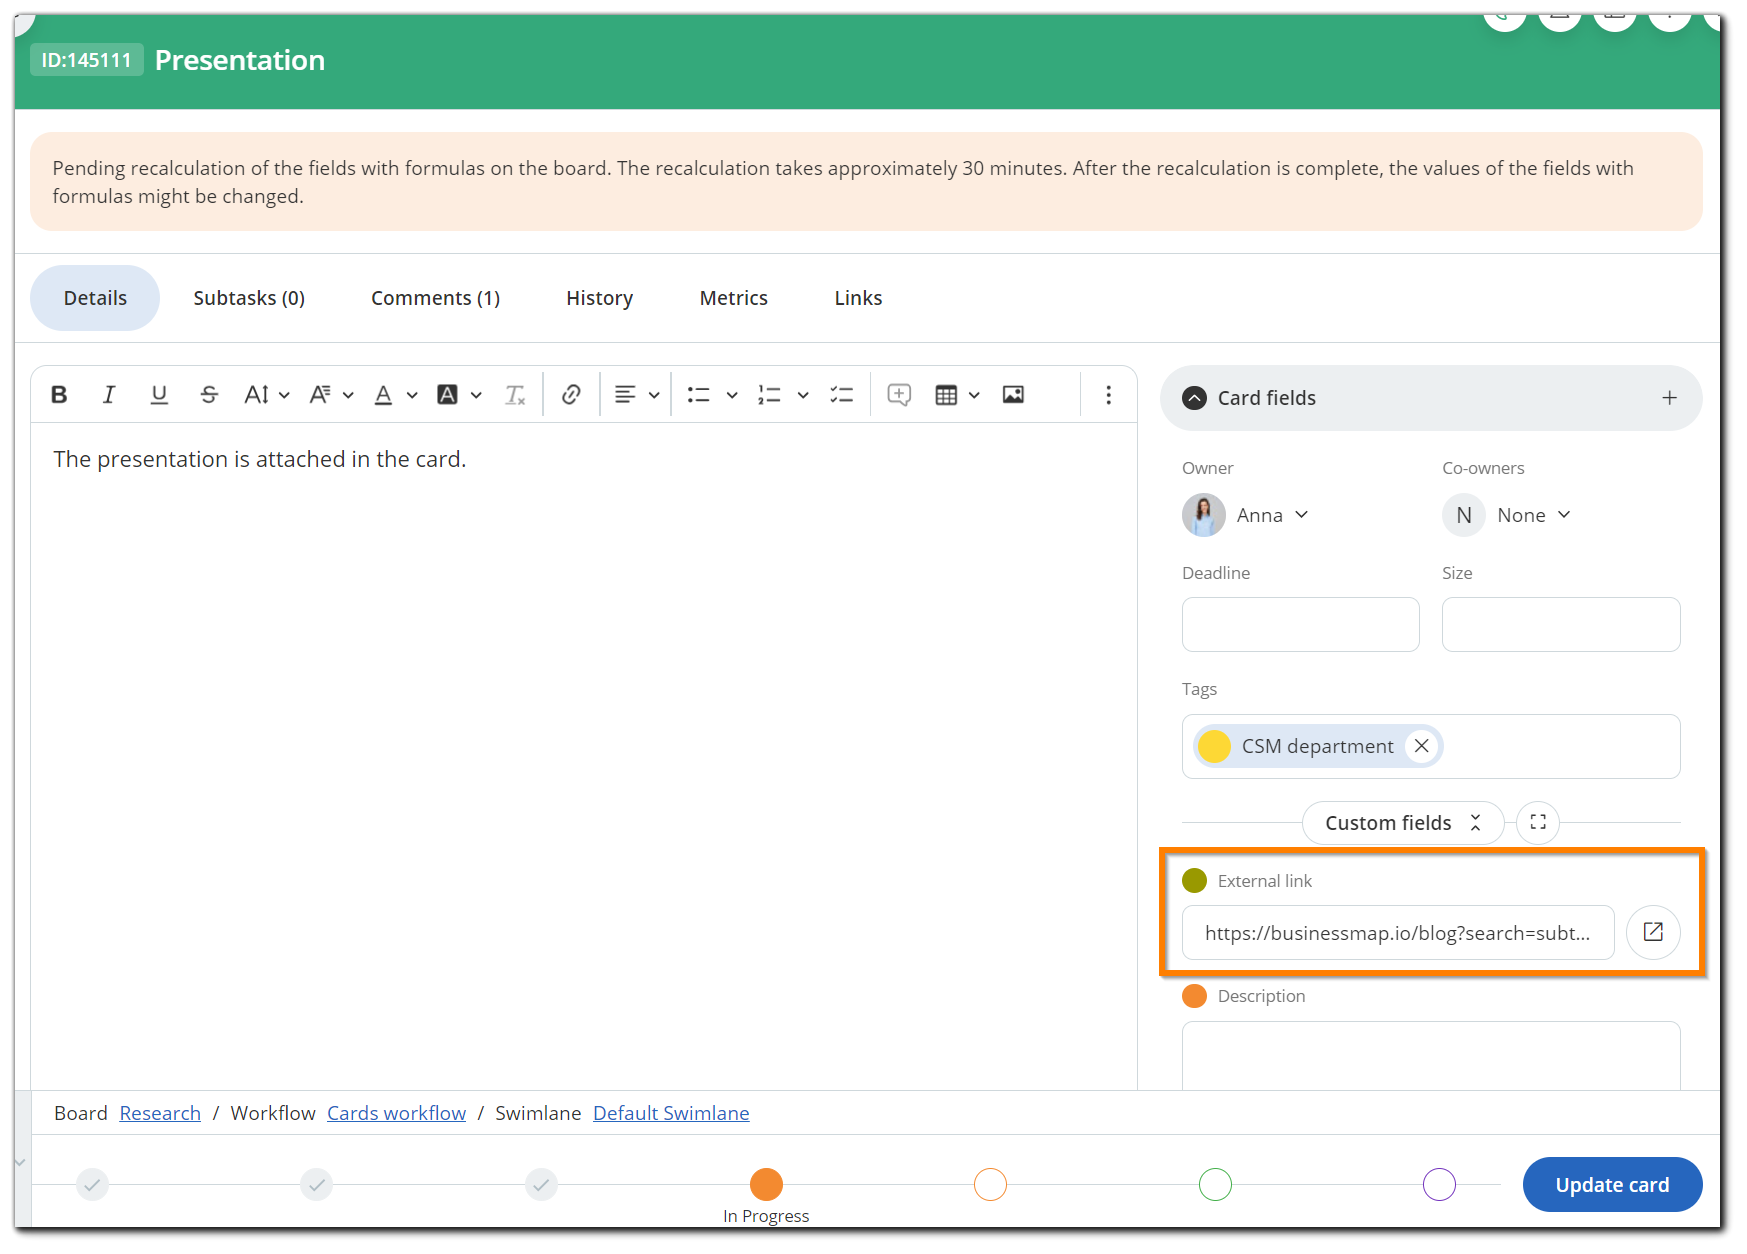Insert a numbered list
Image resolution: width=1747 pixels, height=1254 pixels.
coord(769,395)
